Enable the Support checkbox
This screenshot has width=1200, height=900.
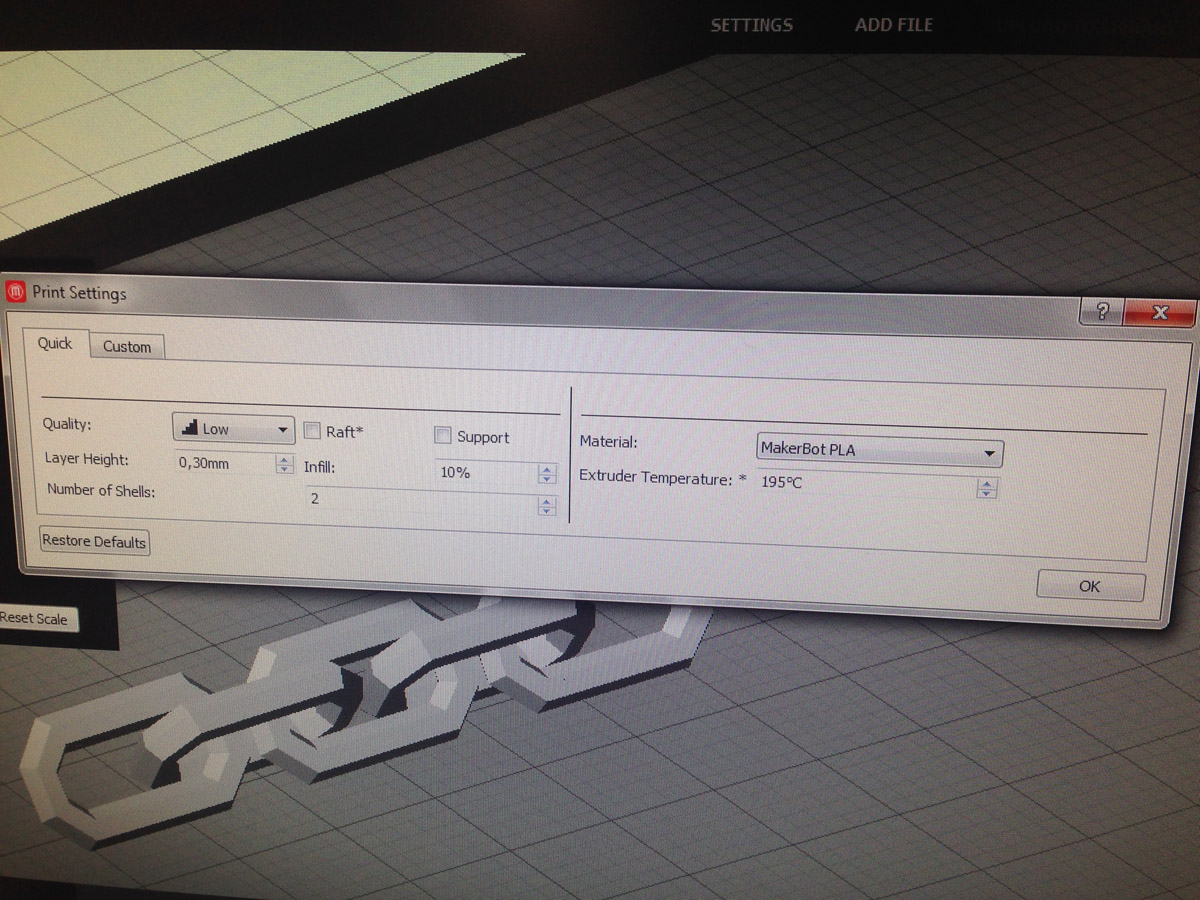443,436
